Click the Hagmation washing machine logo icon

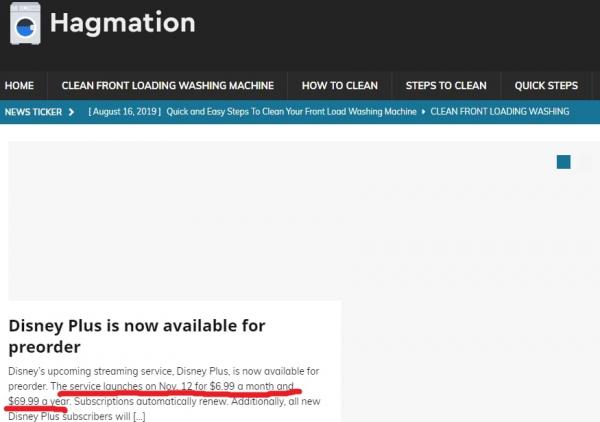pyautogui.click(x=23, y=24)
